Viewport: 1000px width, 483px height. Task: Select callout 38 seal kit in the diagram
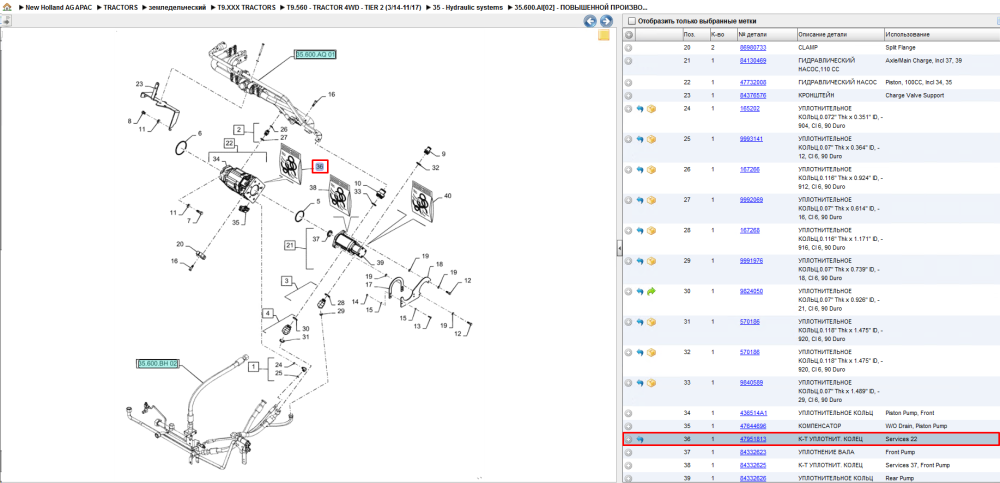(x=313, y=188)
